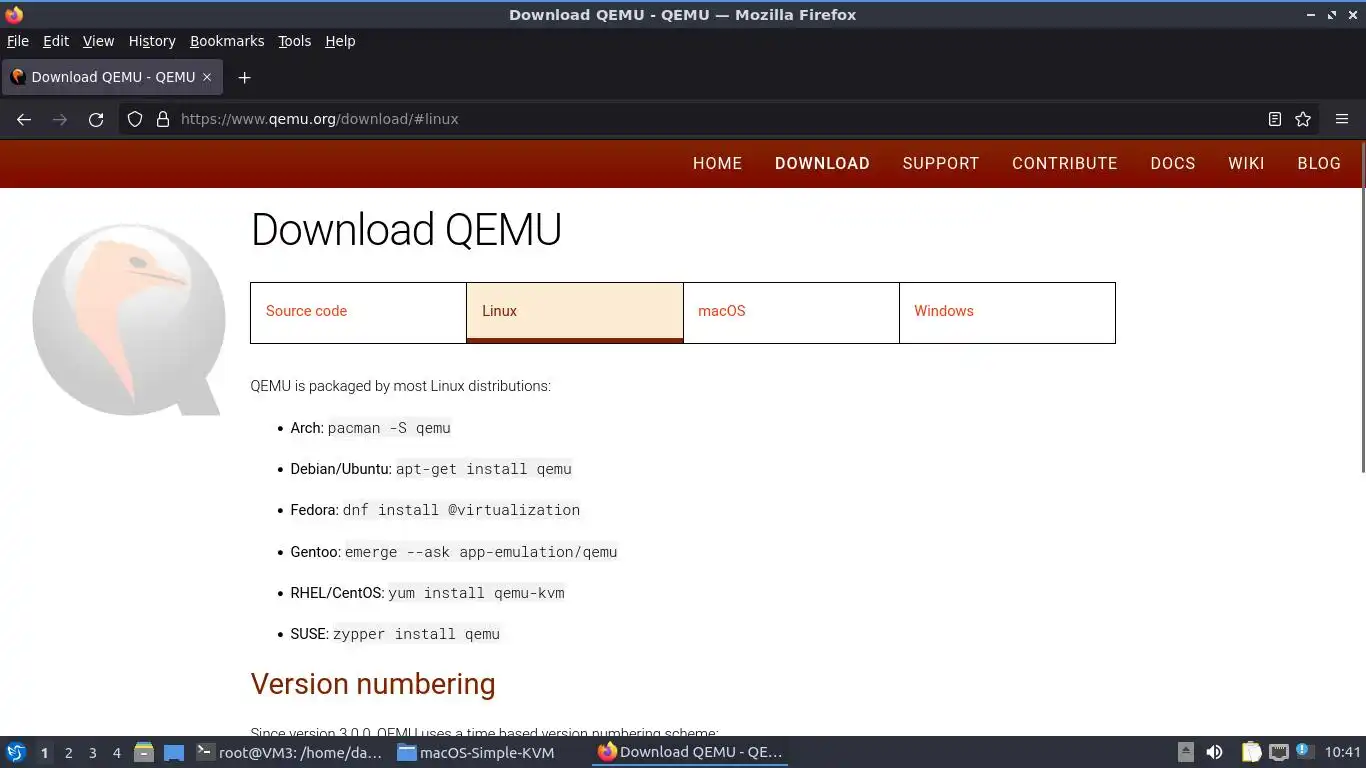Open the clipboard manager tray icon
This screenshot has height=768, width=1366.
1251,752
